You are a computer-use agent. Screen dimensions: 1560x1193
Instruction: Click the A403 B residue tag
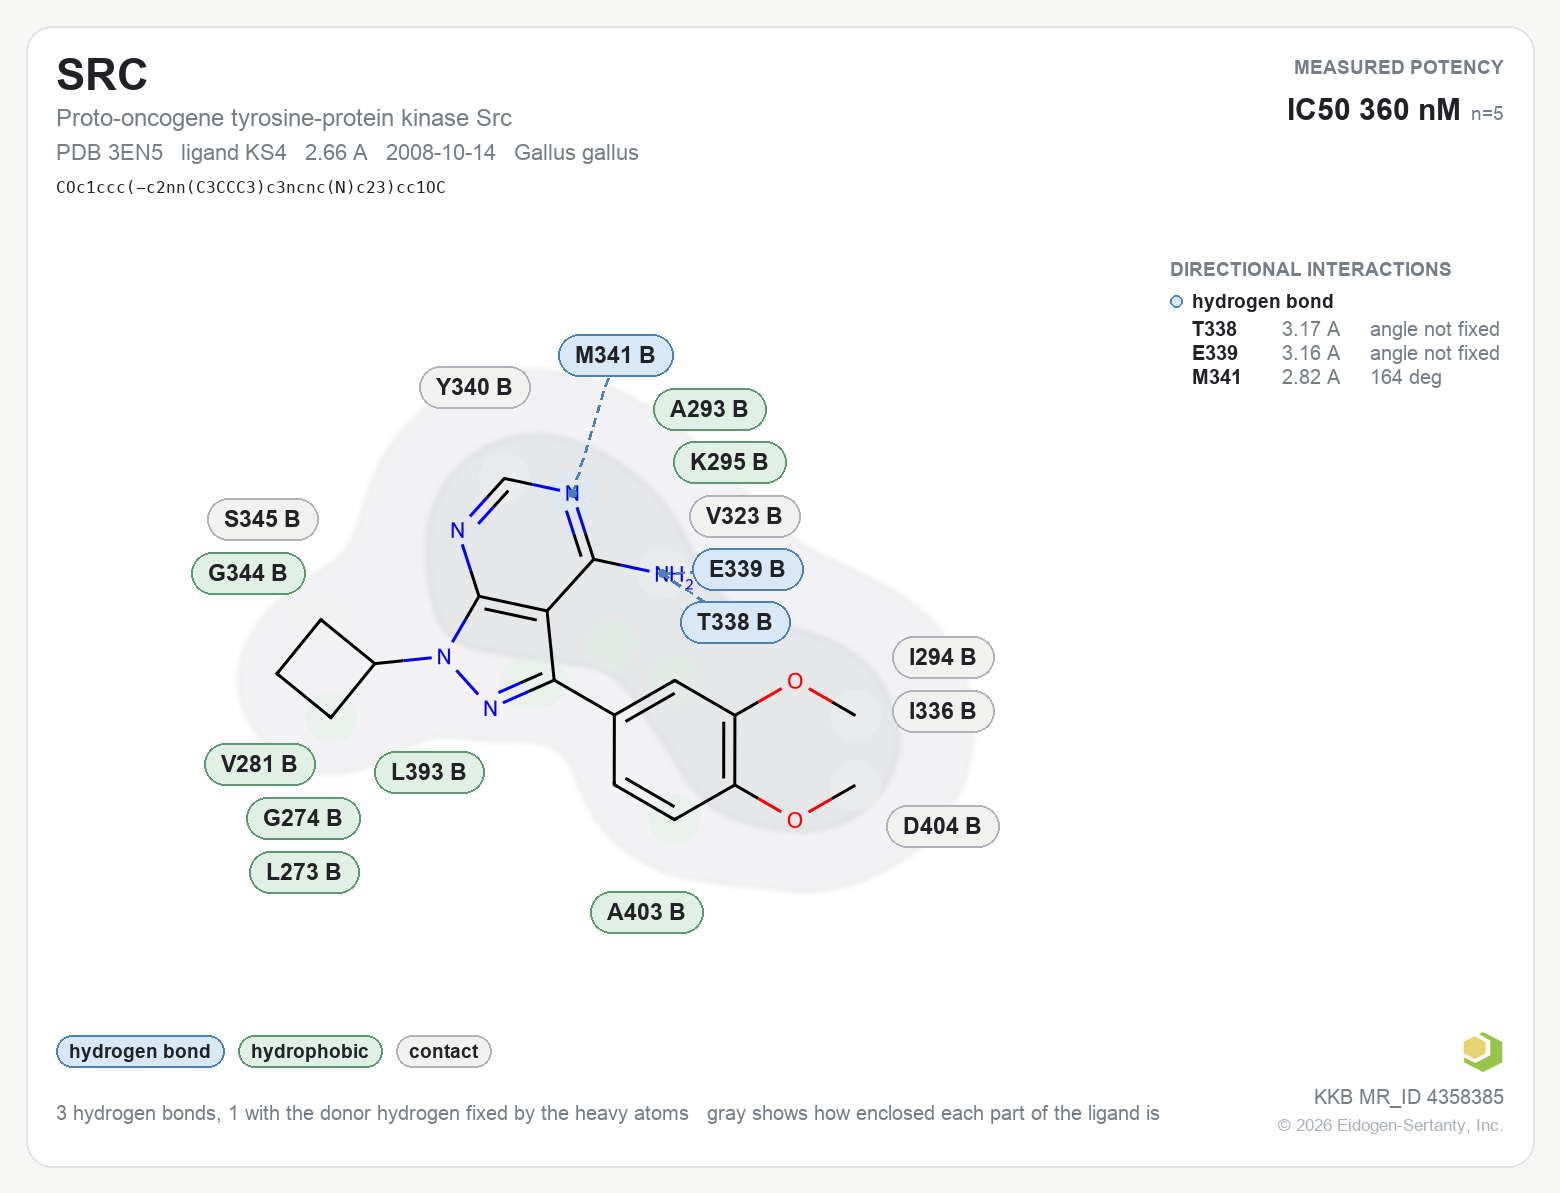click(x=646, y=912)
